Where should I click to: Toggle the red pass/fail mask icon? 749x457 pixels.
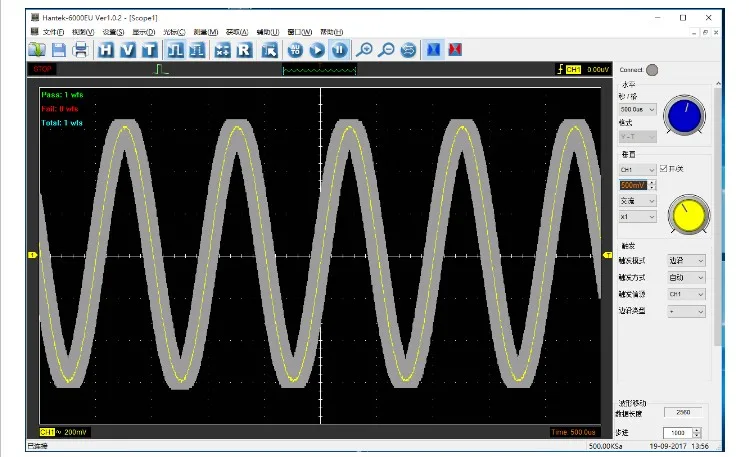pos(455,50)
